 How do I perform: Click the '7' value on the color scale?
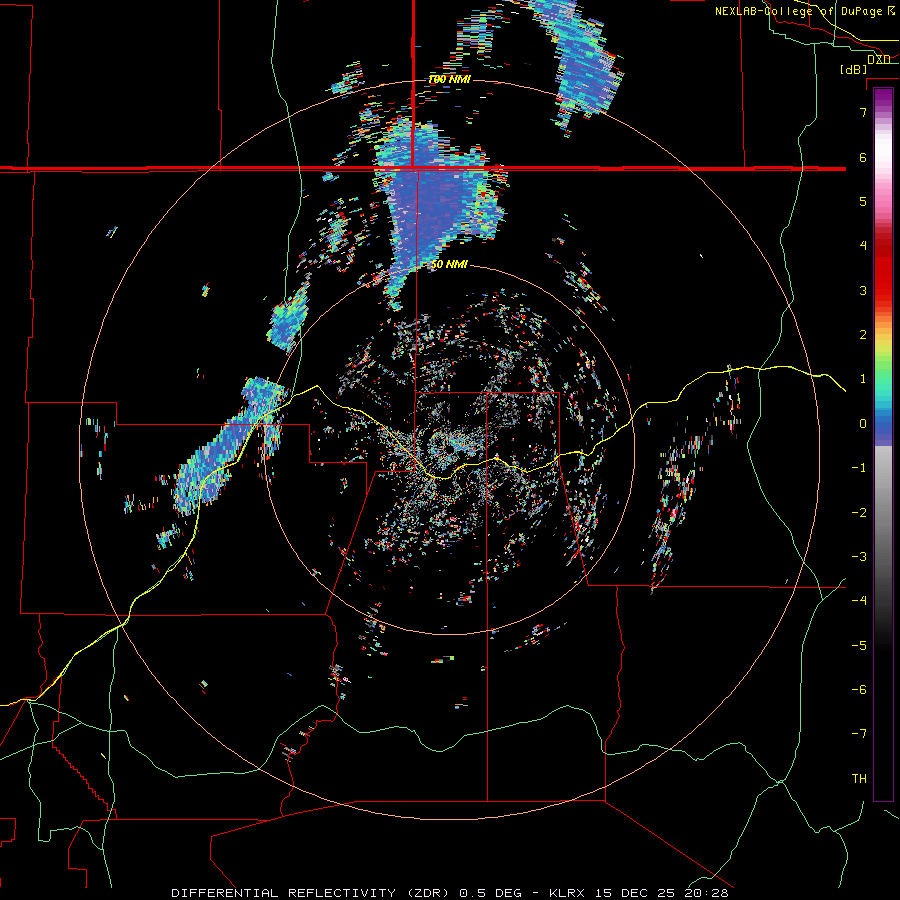click(863, 112)
